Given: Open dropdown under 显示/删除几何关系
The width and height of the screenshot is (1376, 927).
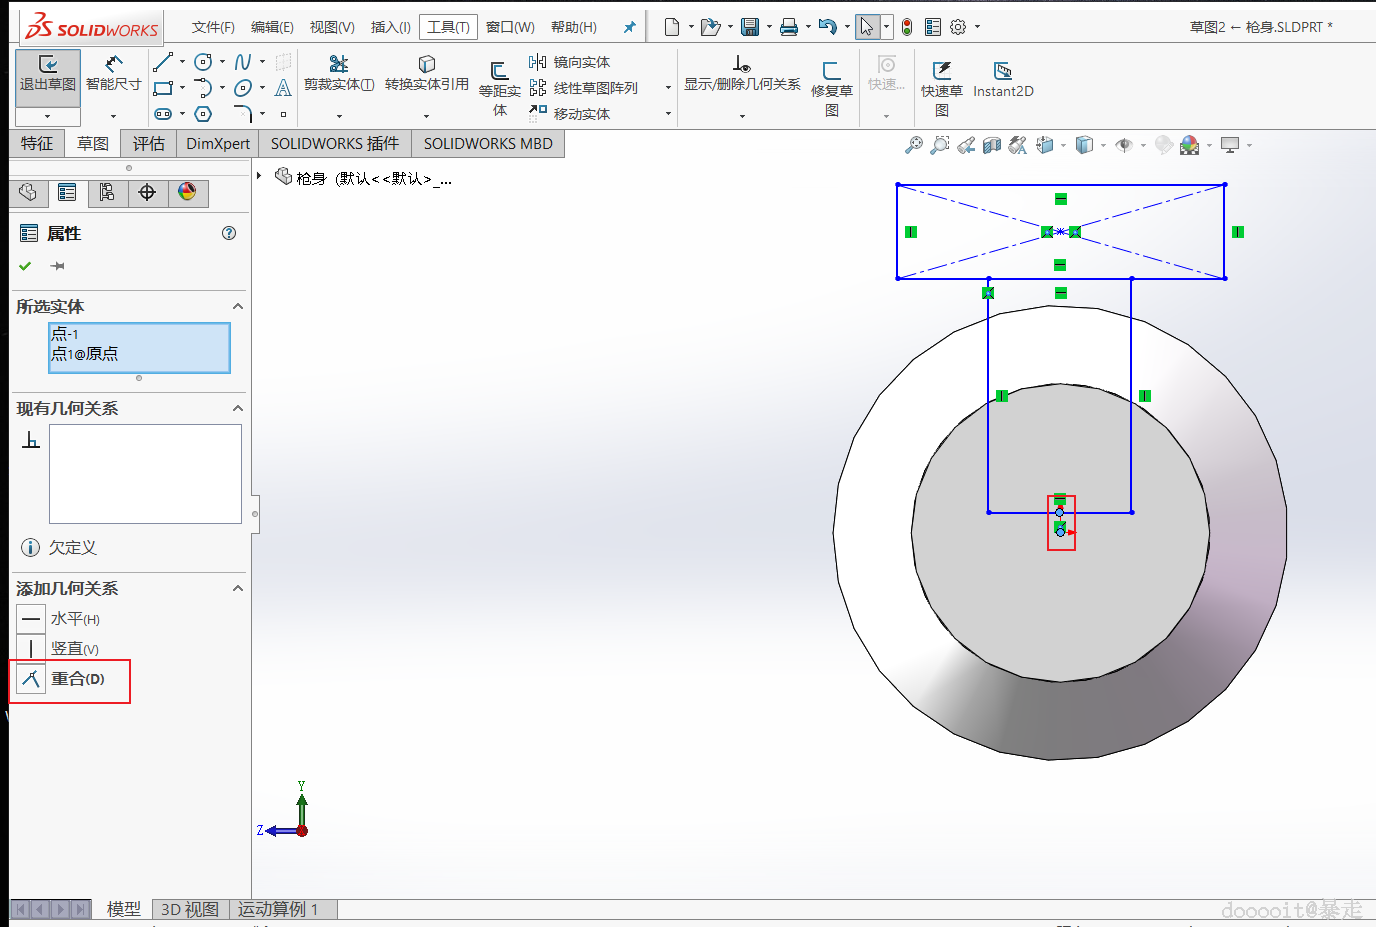Looking at the screenshot, I should click(x=742, y=116).
